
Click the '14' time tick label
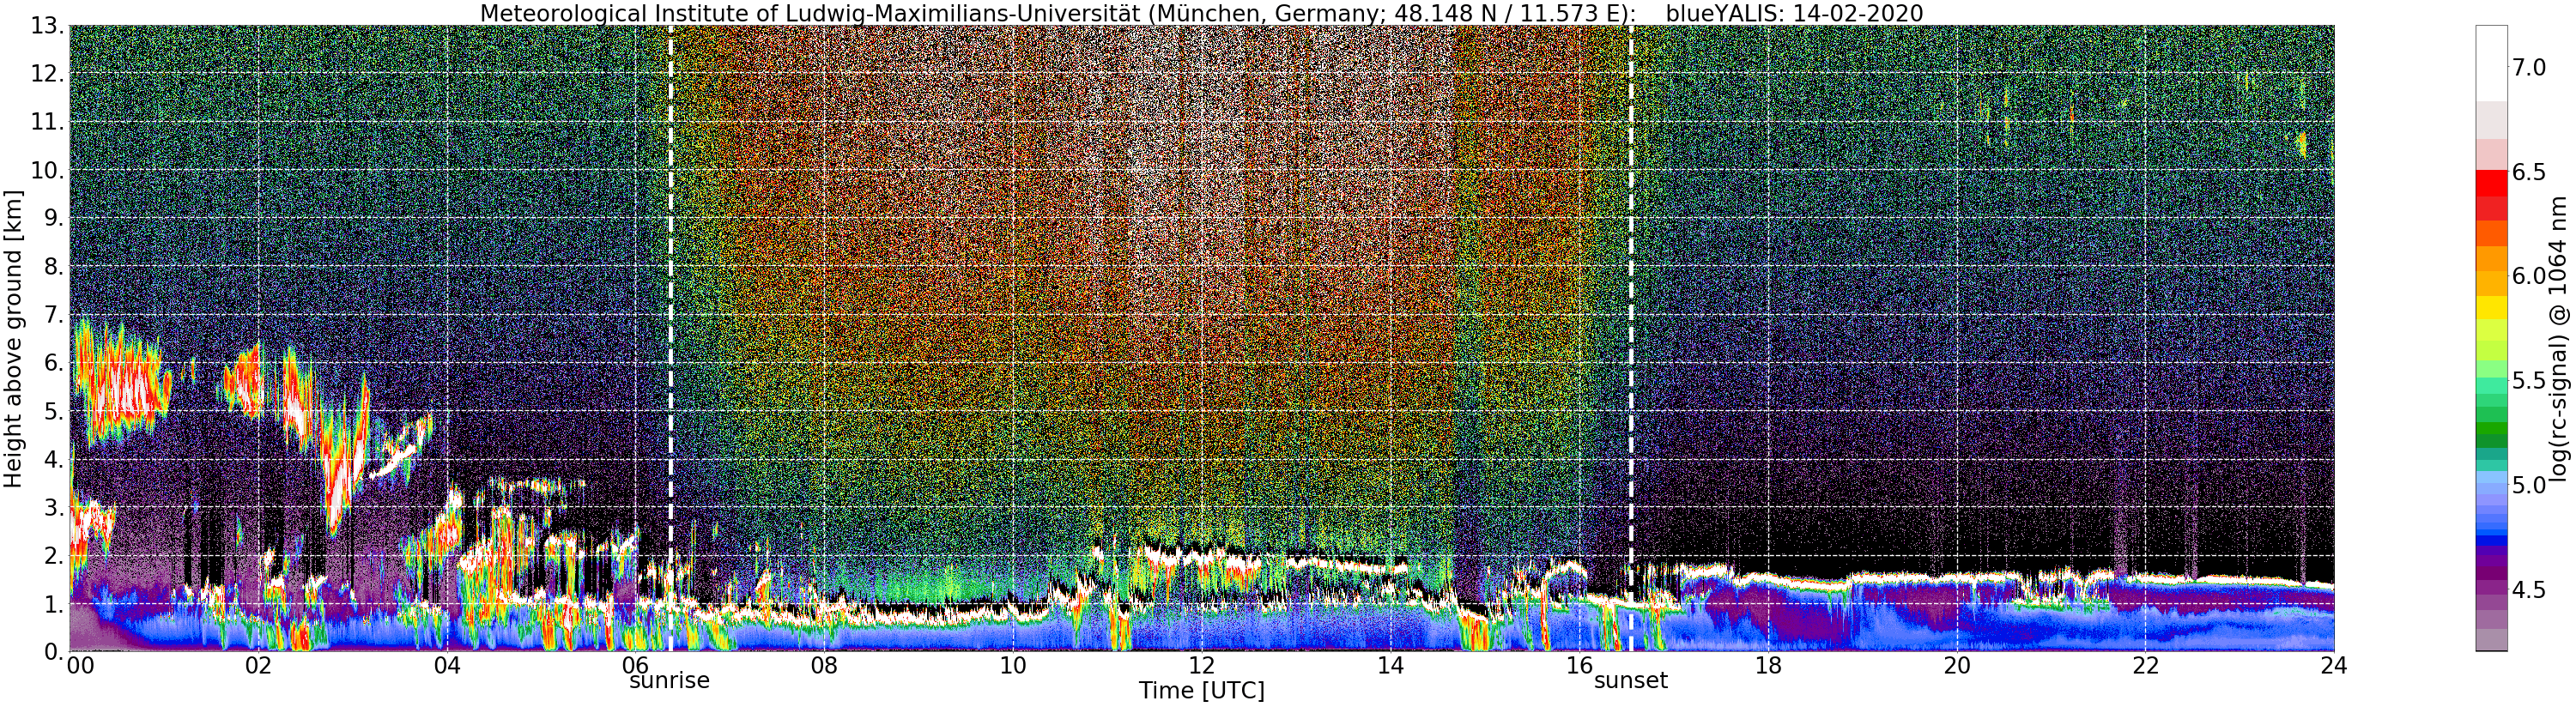click(x=1390, y=665)
